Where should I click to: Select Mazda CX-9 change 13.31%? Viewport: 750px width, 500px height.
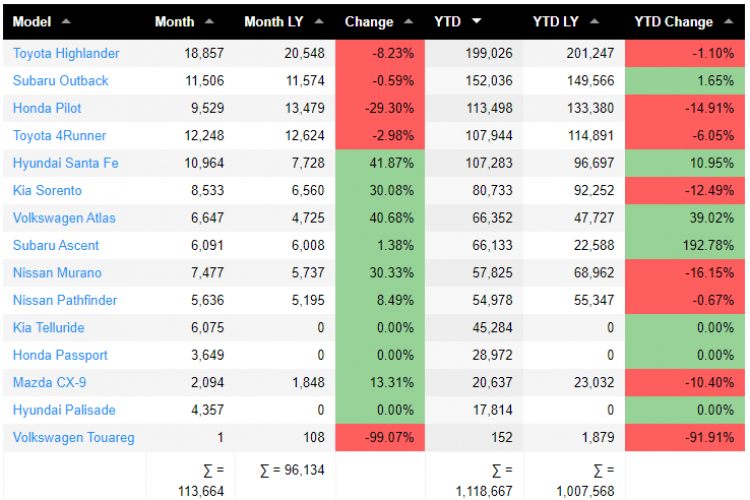click(x=380, y=382)
